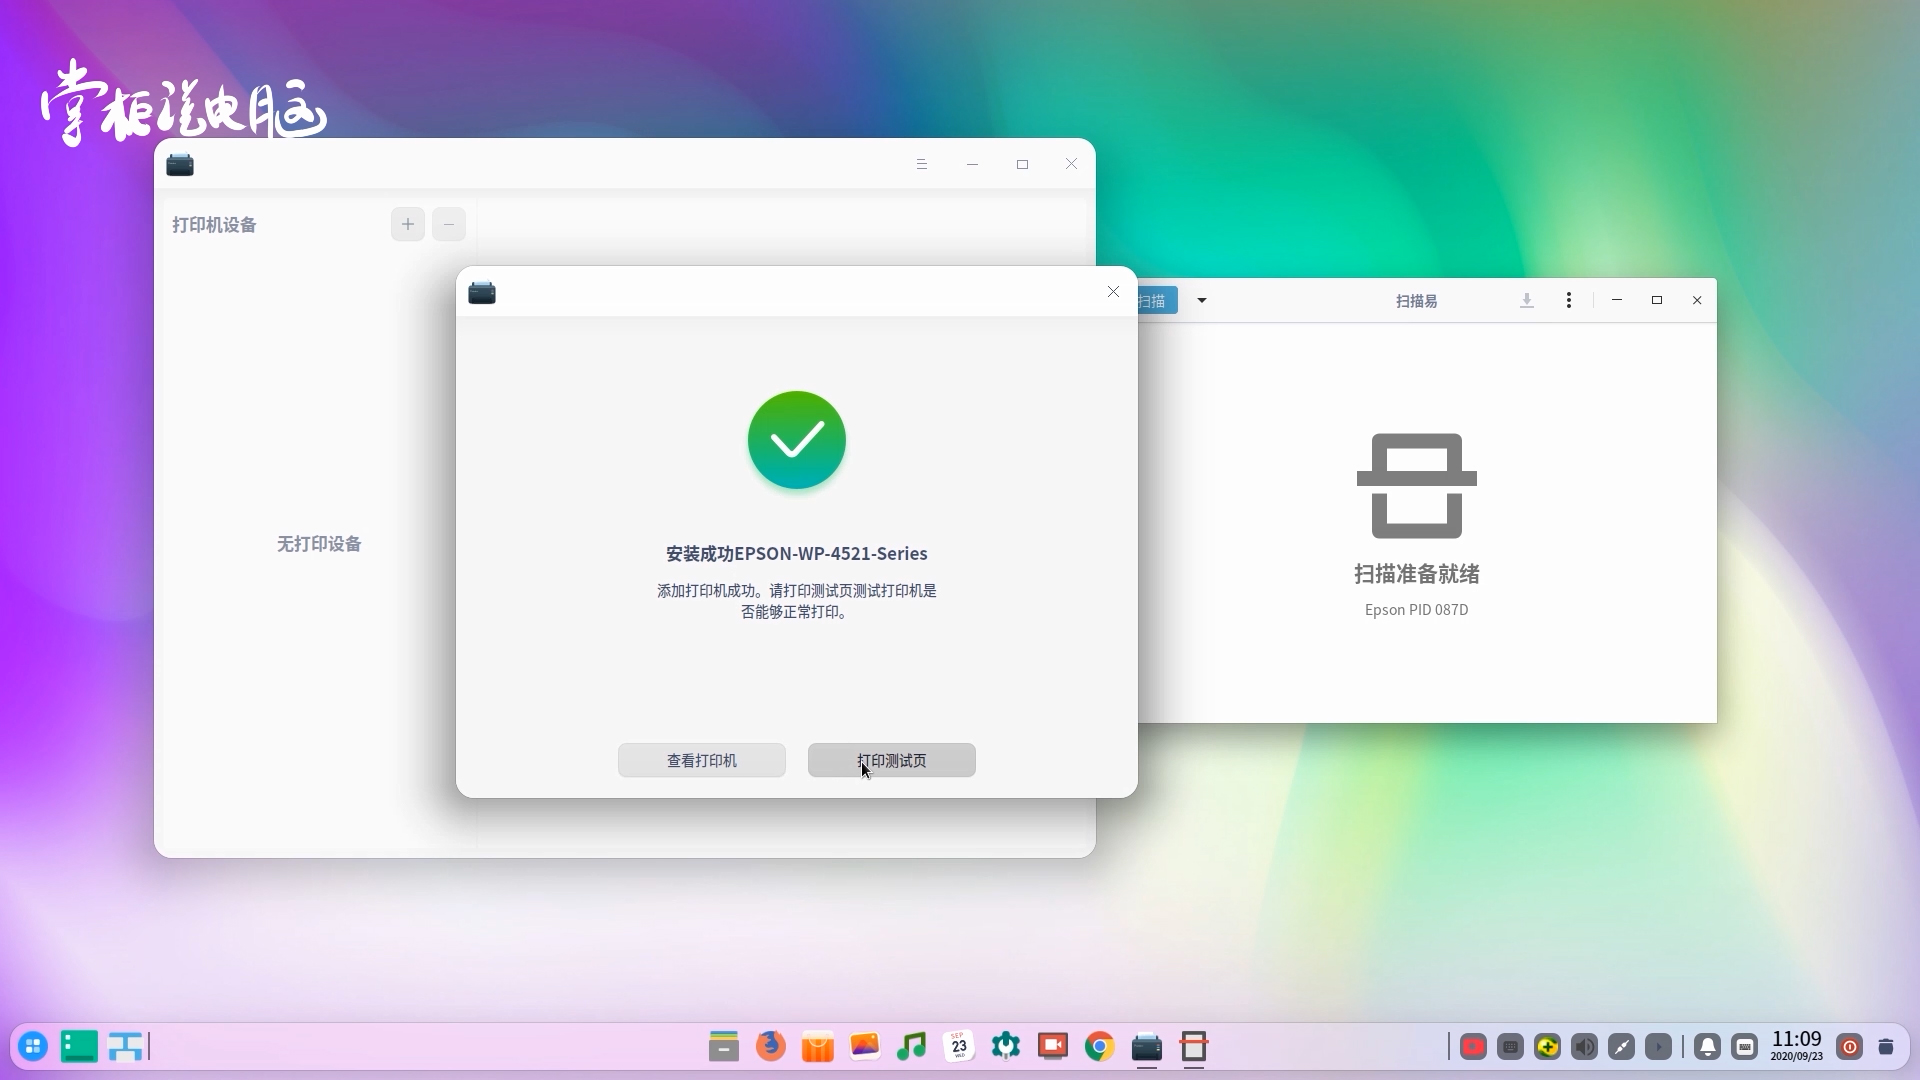Open the launcher in the dock
The height and width of the screenshot is (1080, 1920).
point(33,1047)
